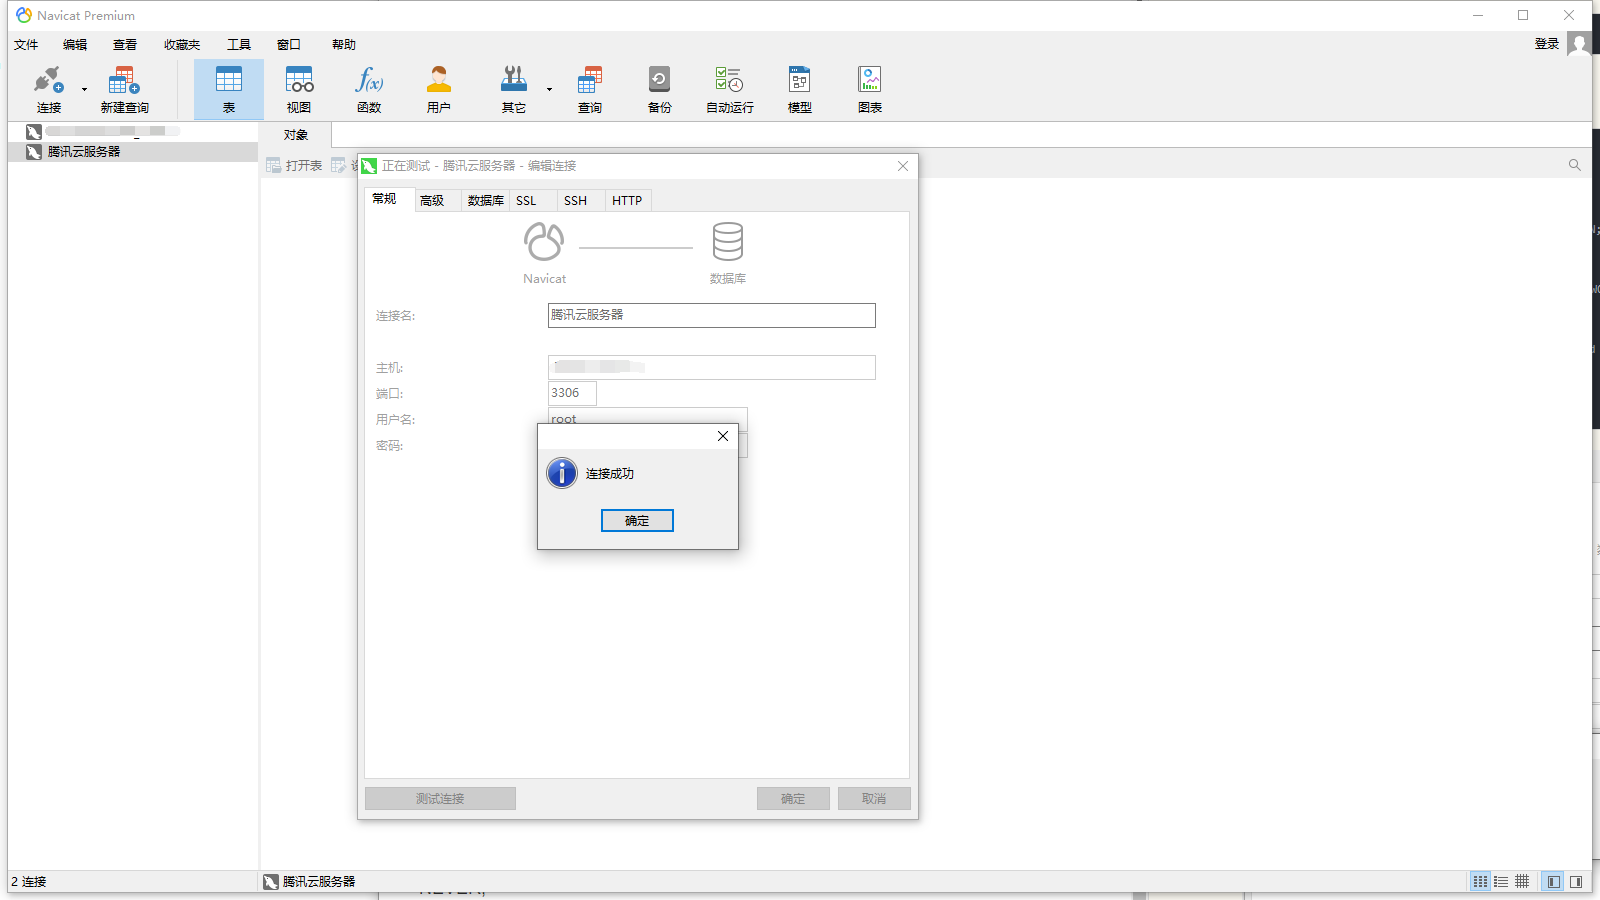Select 腾讯云服务器 connection in the sidebar
Image resolution: width=1600 pixels, height=900 pixels.
click(133, 152)
